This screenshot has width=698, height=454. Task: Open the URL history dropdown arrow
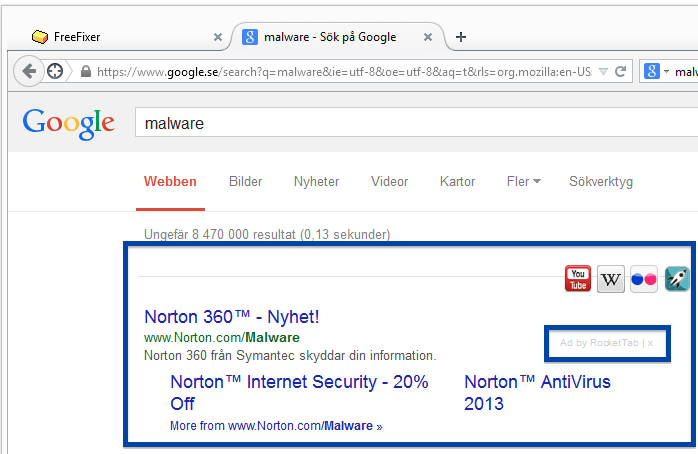click(x=603, y=71)
